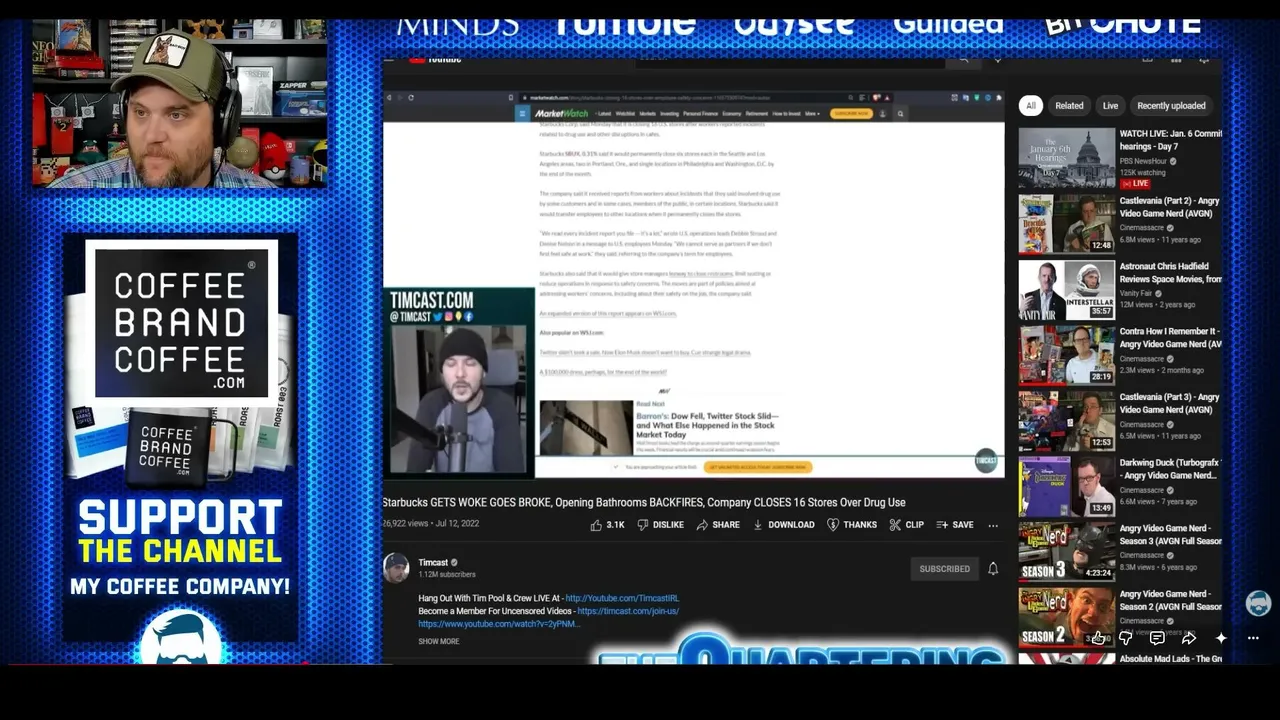Image resolution: width=1280 pixels, height=720 pixels.
Task: Click the video title 'Starbucks GETS WOKE GOES BROKE'
Action: tap(644, 502)
